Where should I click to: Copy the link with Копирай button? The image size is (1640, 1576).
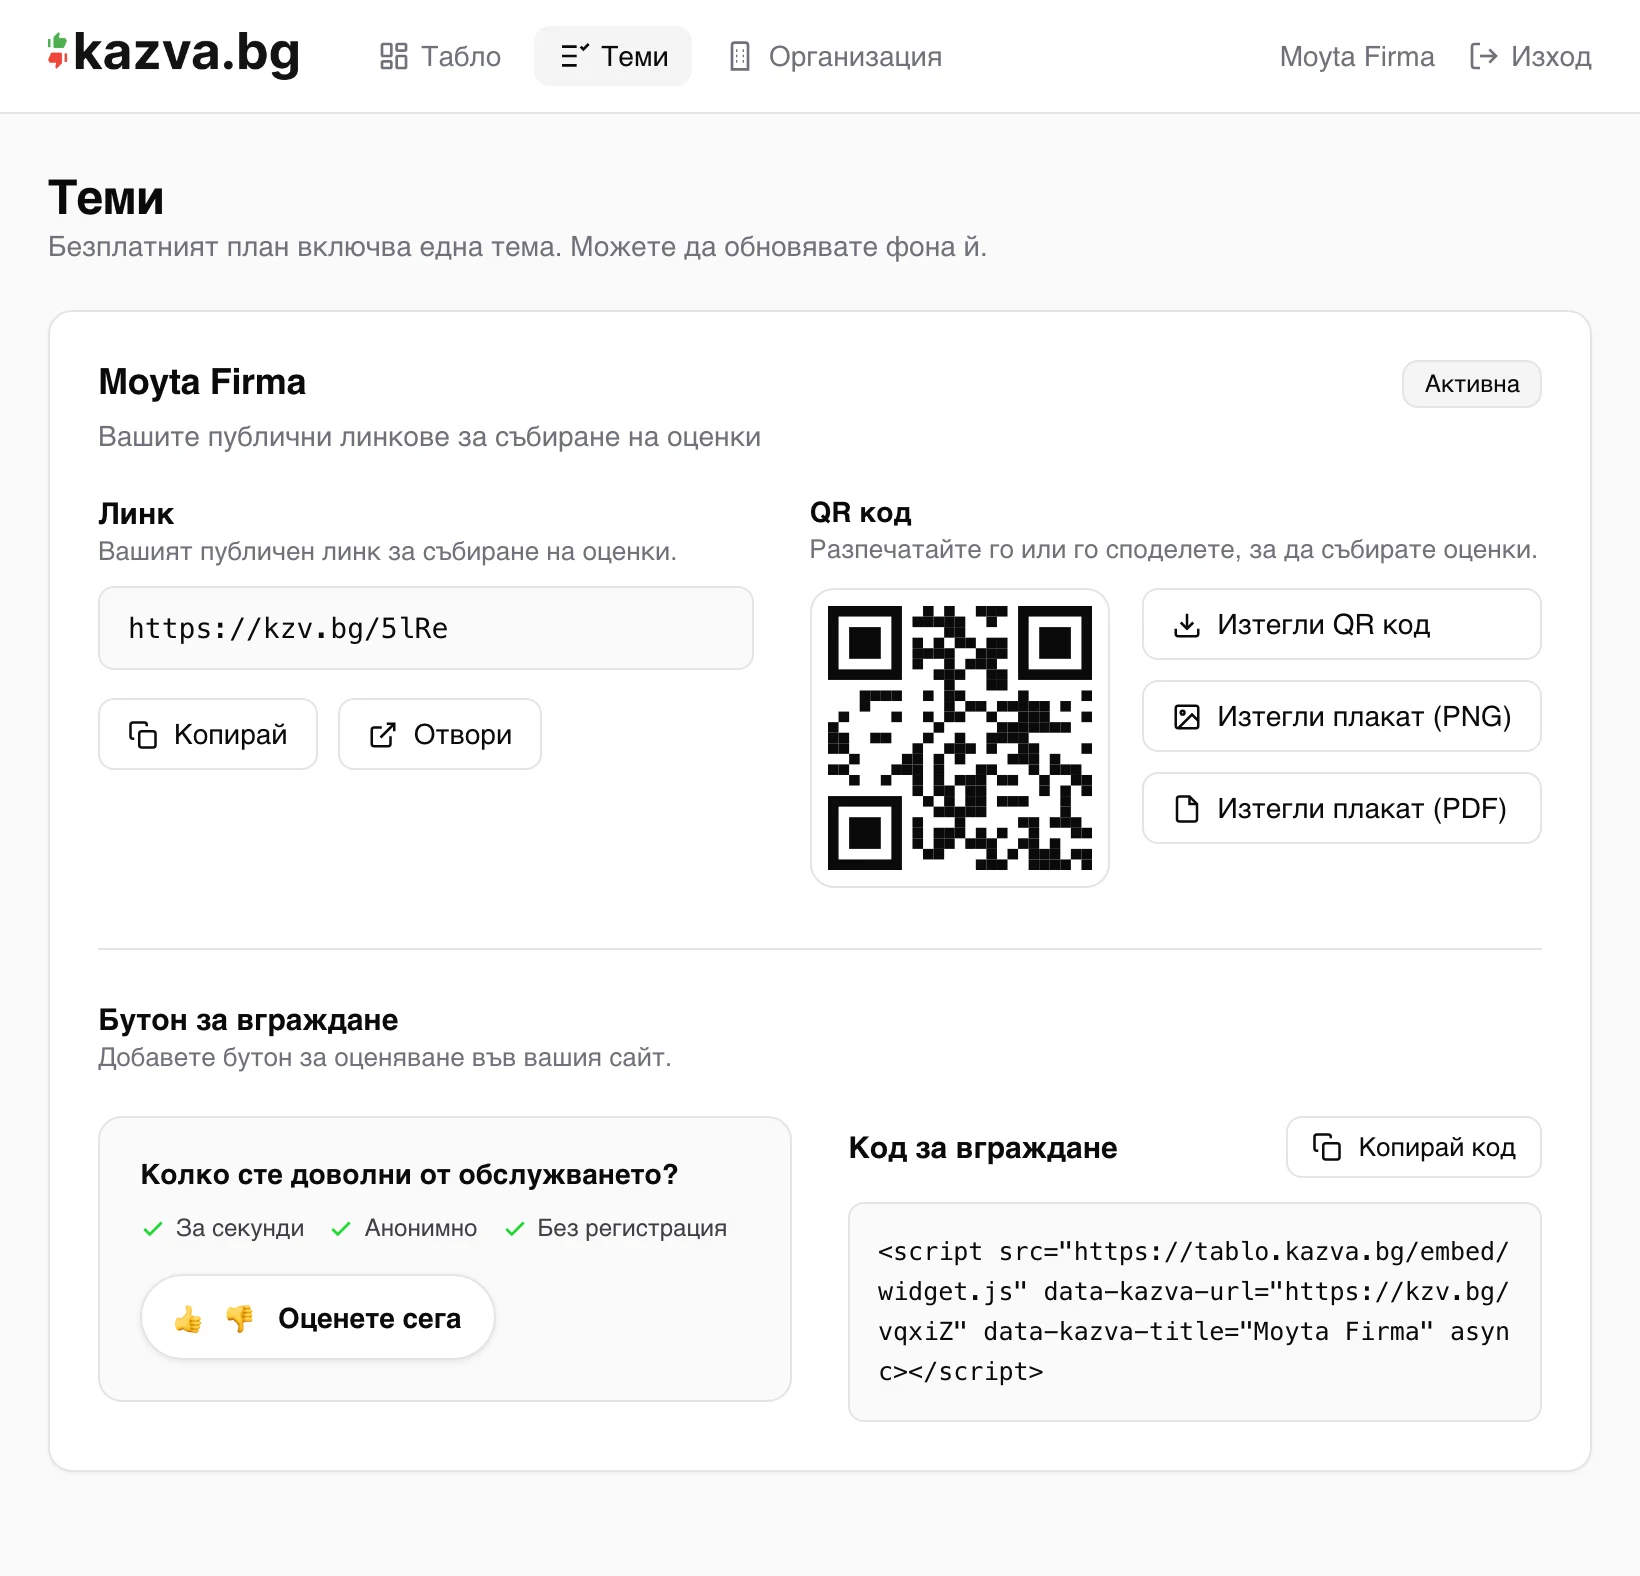point(208,734)
